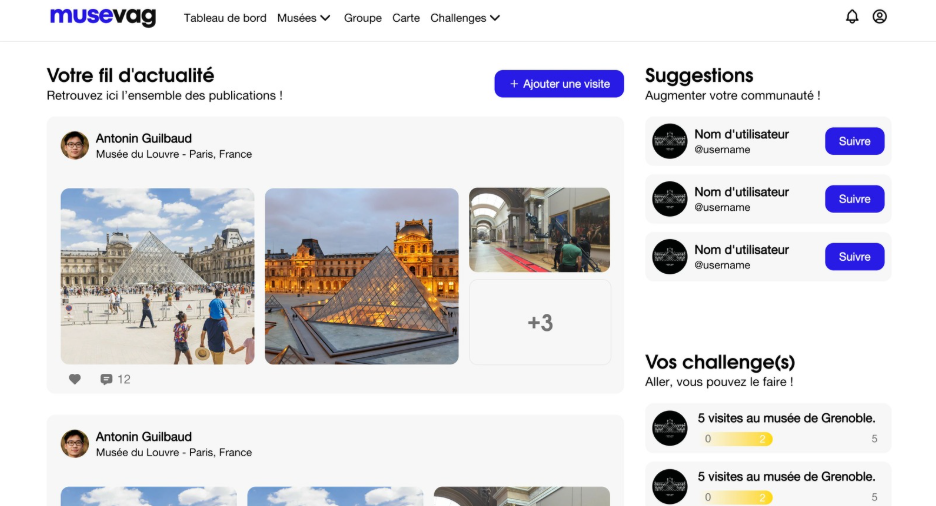Open Antonin Guilbaud name on first post
The width and height of the screenshot is (936, 506).
[x=144, y=138]
